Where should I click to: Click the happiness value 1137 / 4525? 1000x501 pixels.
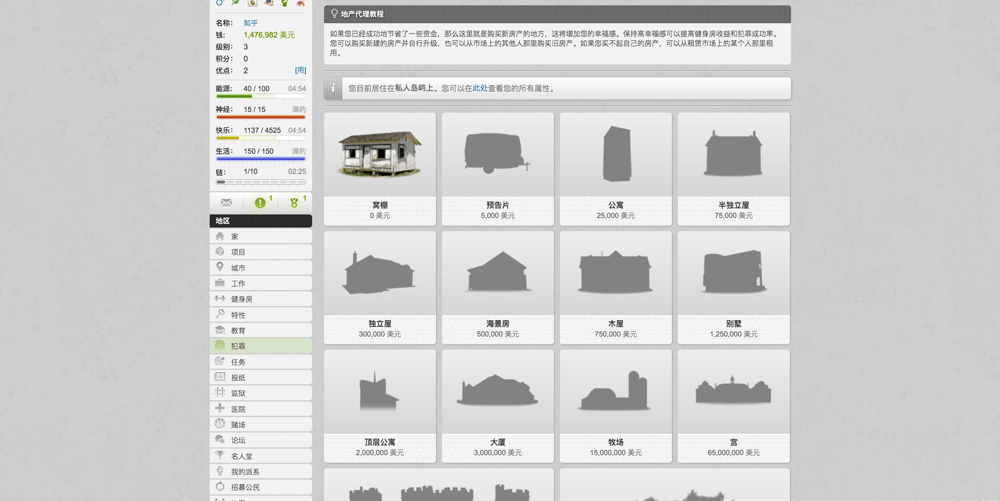[262, 130]
